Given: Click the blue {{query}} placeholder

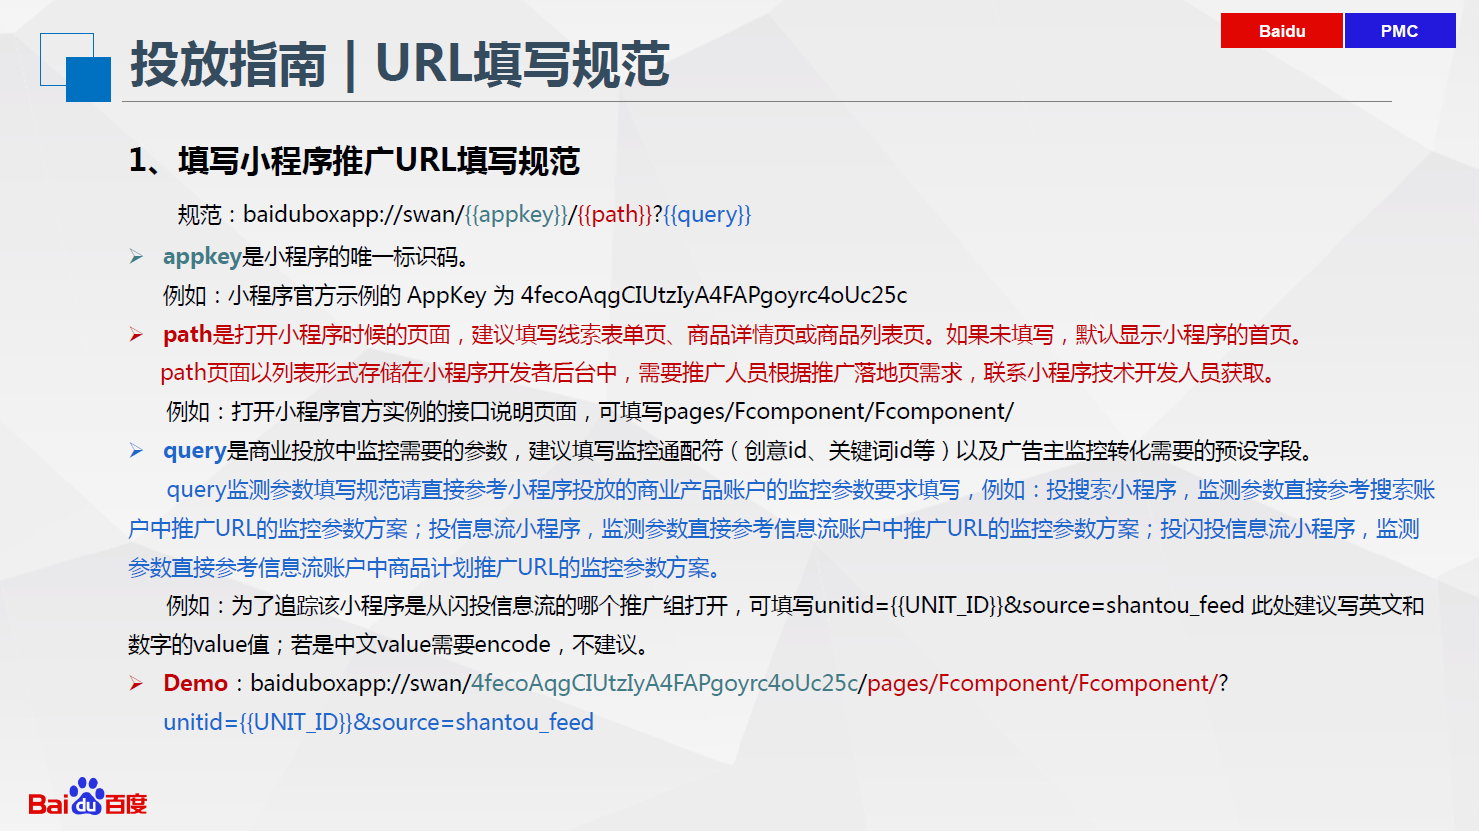Looking at the screenshot, I should 707,214.
